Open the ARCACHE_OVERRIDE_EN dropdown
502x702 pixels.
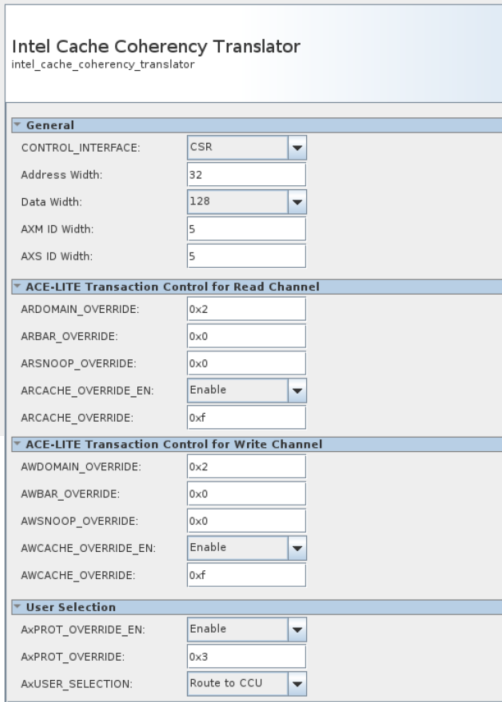pyautogui.click(x=247, y=390)
